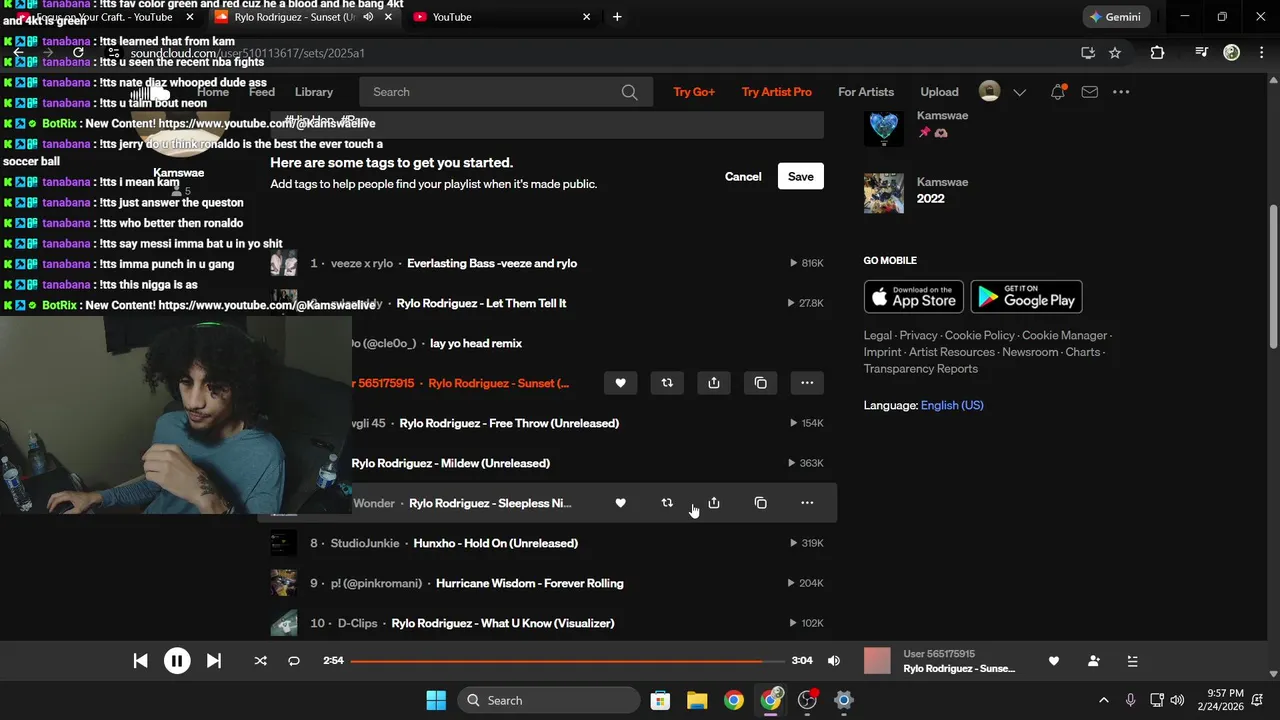Seek along the track progress bar
The image size is (1280, 720).
[x=567, y=661]
